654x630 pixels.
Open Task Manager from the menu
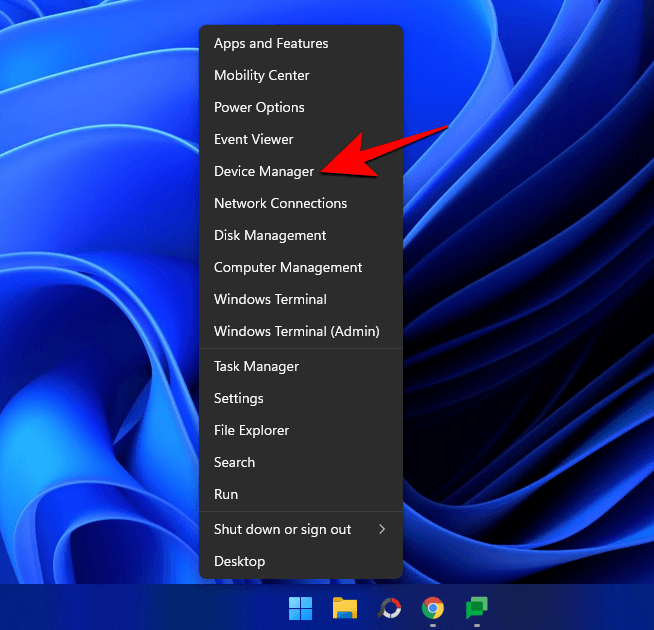coord(256,366)
